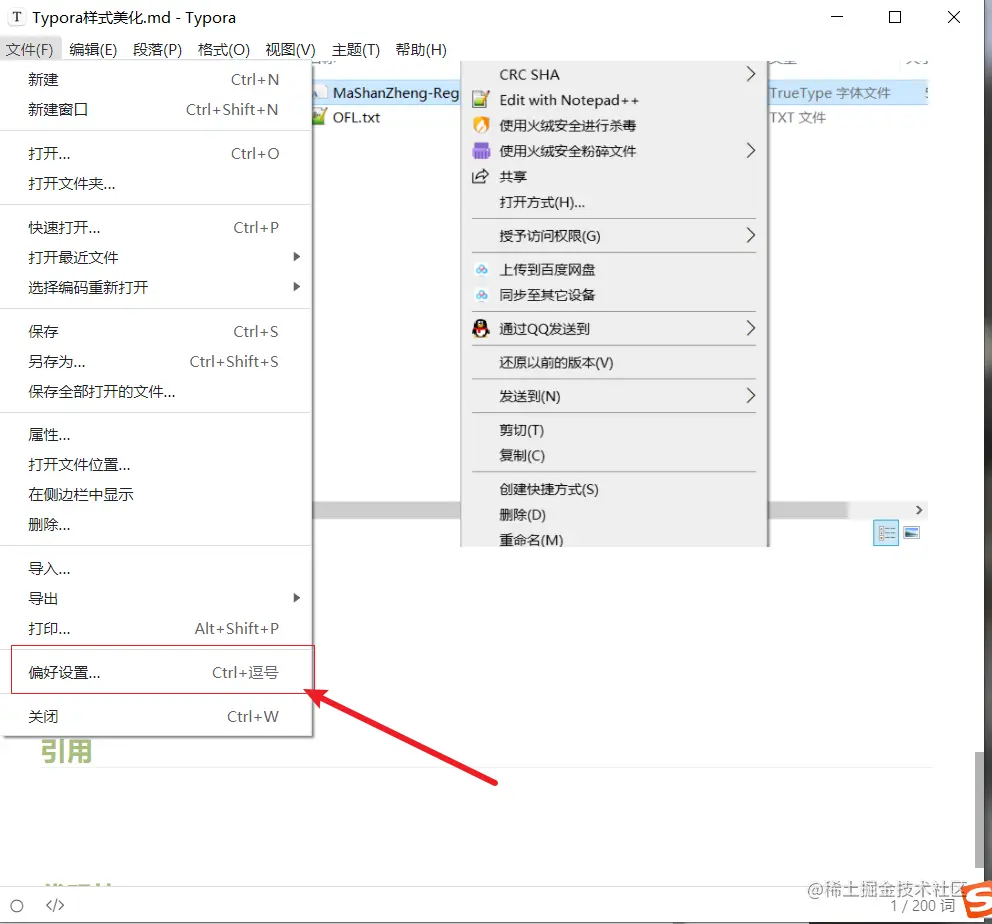Open 属性... from File menu

[x=156, y=435]
